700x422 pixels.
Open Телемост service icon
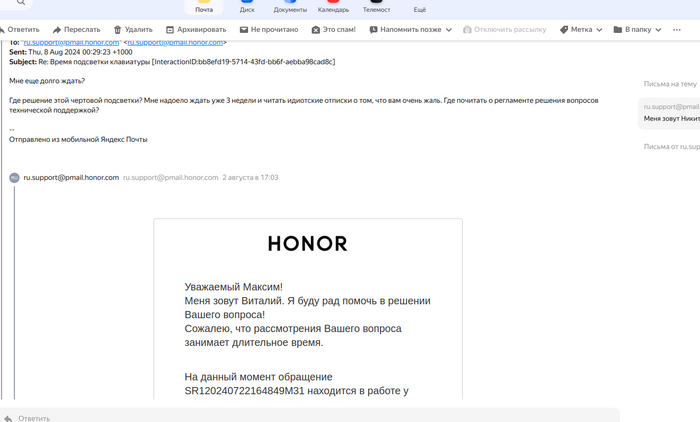pos(376,6)
